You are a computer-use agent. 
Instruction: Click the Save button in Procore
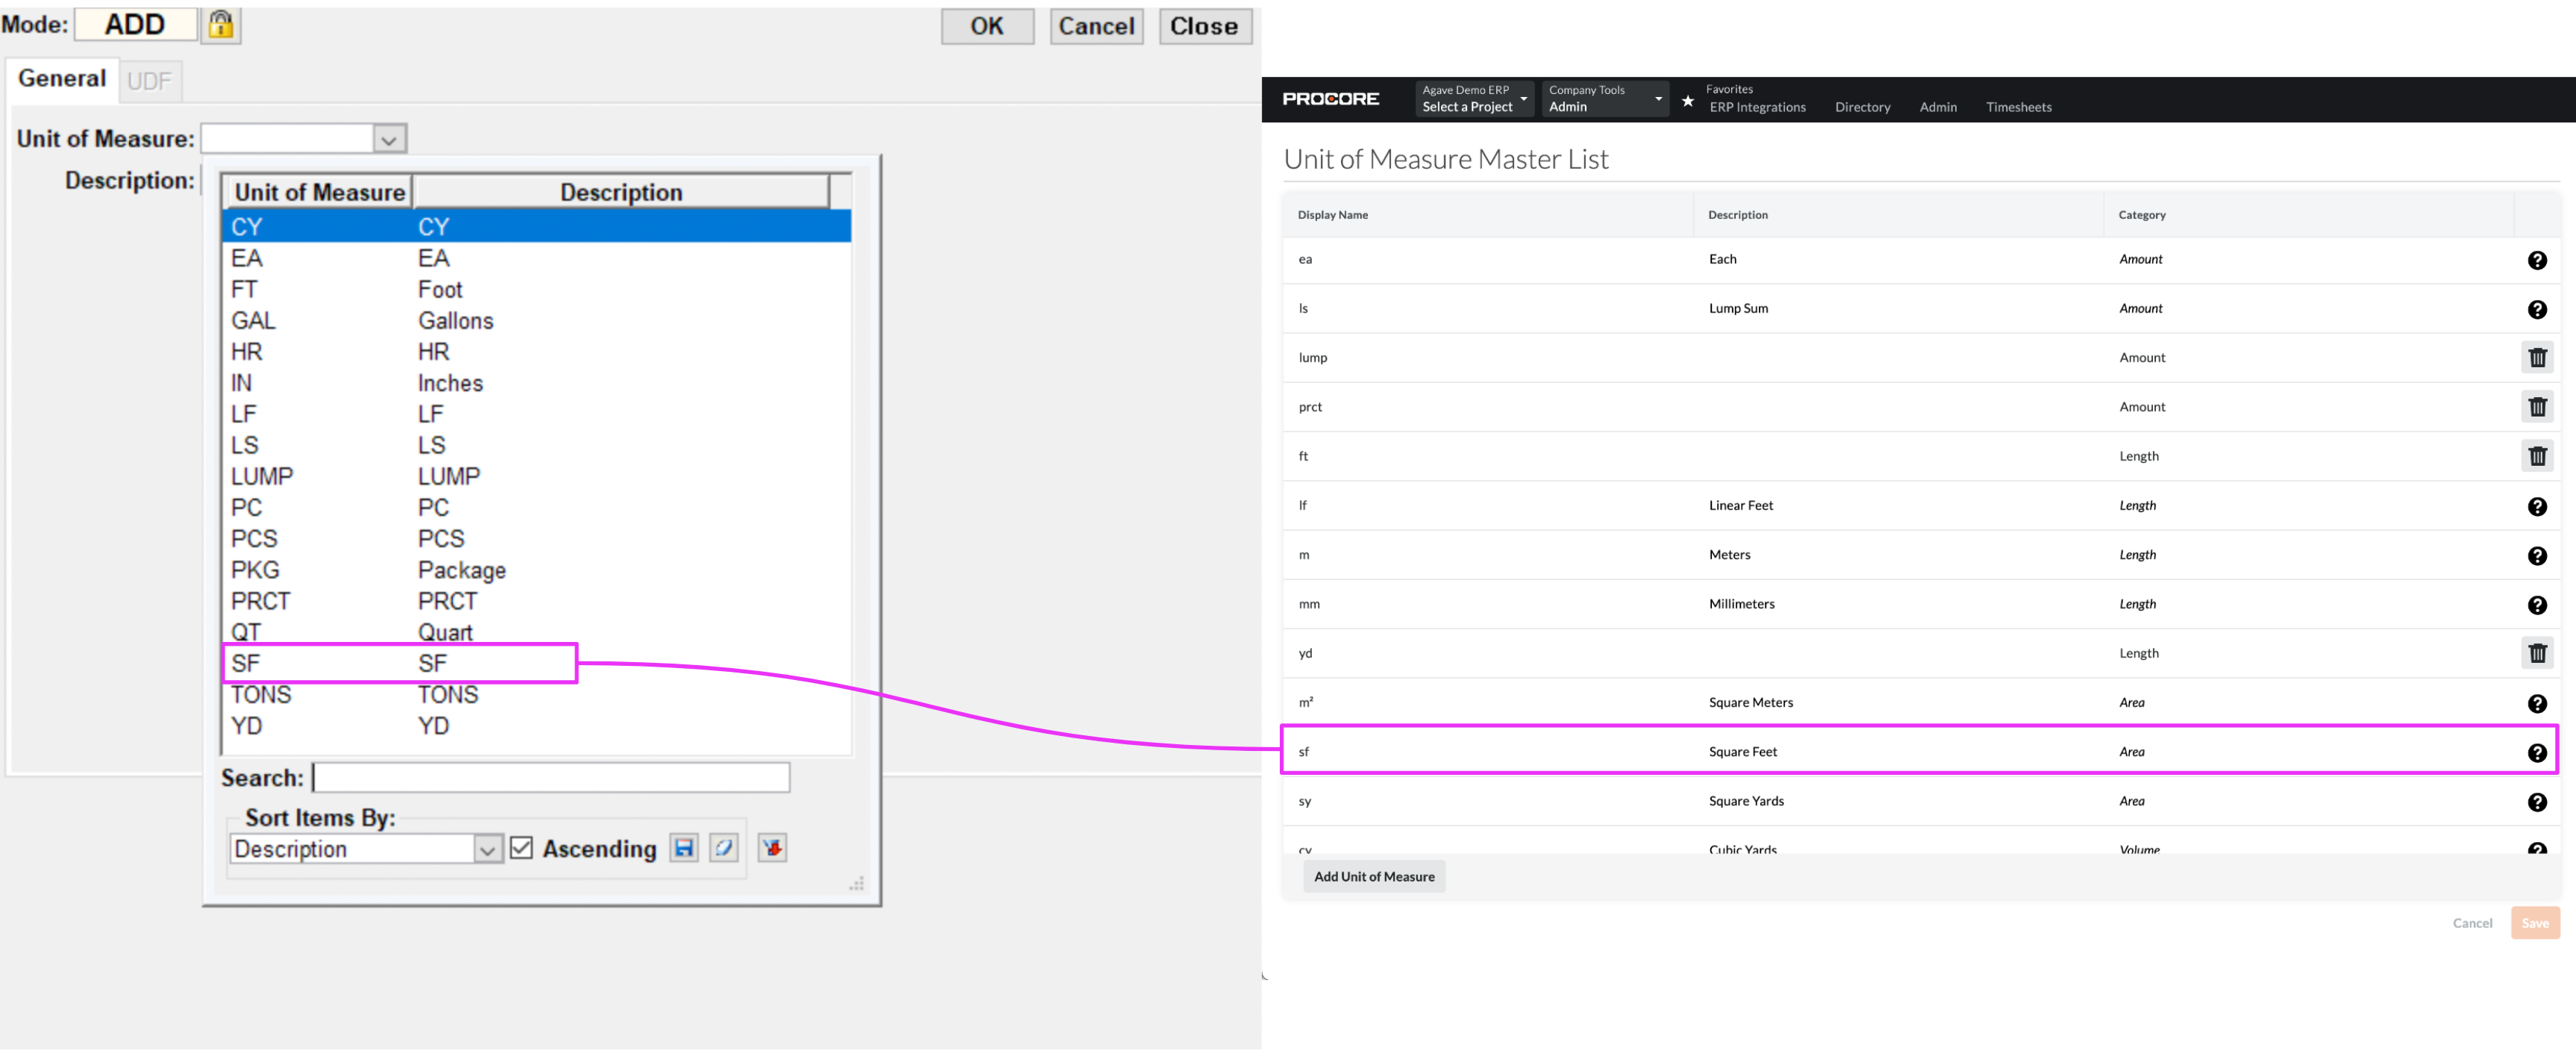coord(2534,922)
